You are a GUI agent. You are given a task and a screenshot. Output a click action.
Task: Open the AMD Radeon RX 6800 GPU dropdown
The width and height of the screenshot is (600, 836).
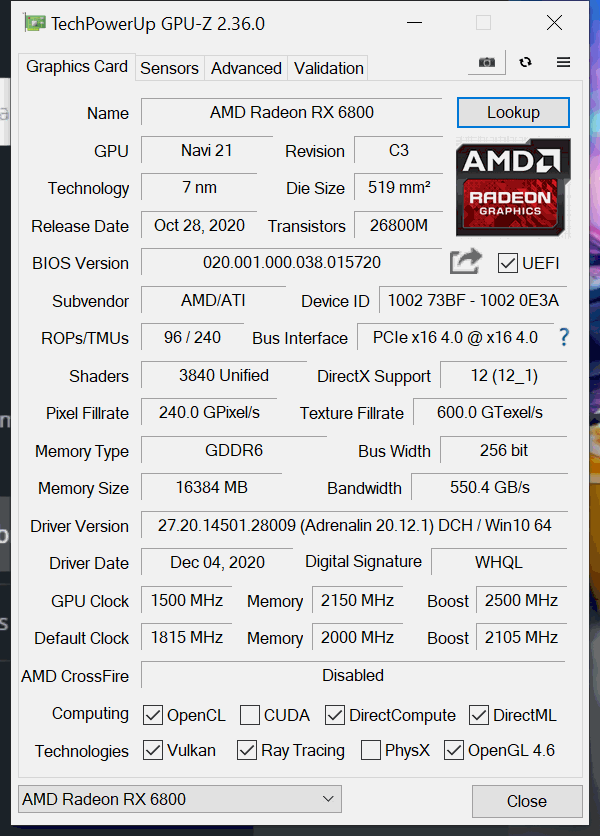(x=180, y=799)
